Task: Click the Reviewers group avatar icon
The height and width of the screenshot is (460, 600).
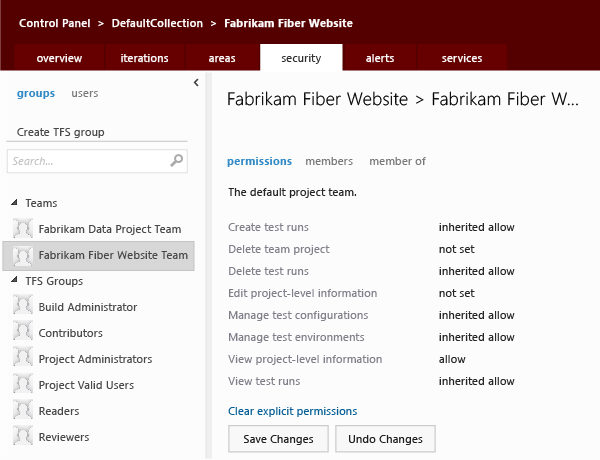Action: [x=23, y=437]
